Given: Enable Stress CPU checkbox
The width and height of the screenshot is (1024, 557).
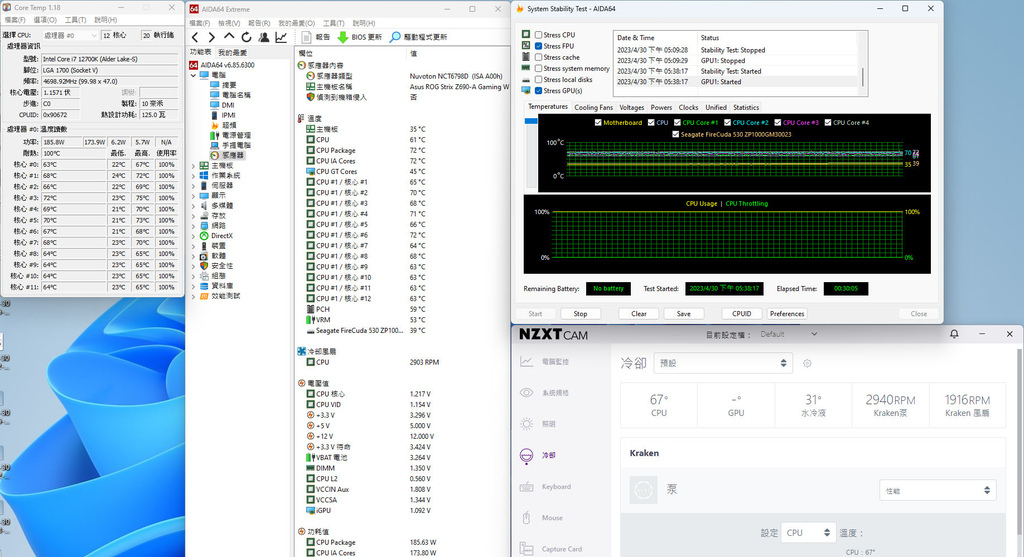Looking at the screenshot, I should (x=538, y=35).
